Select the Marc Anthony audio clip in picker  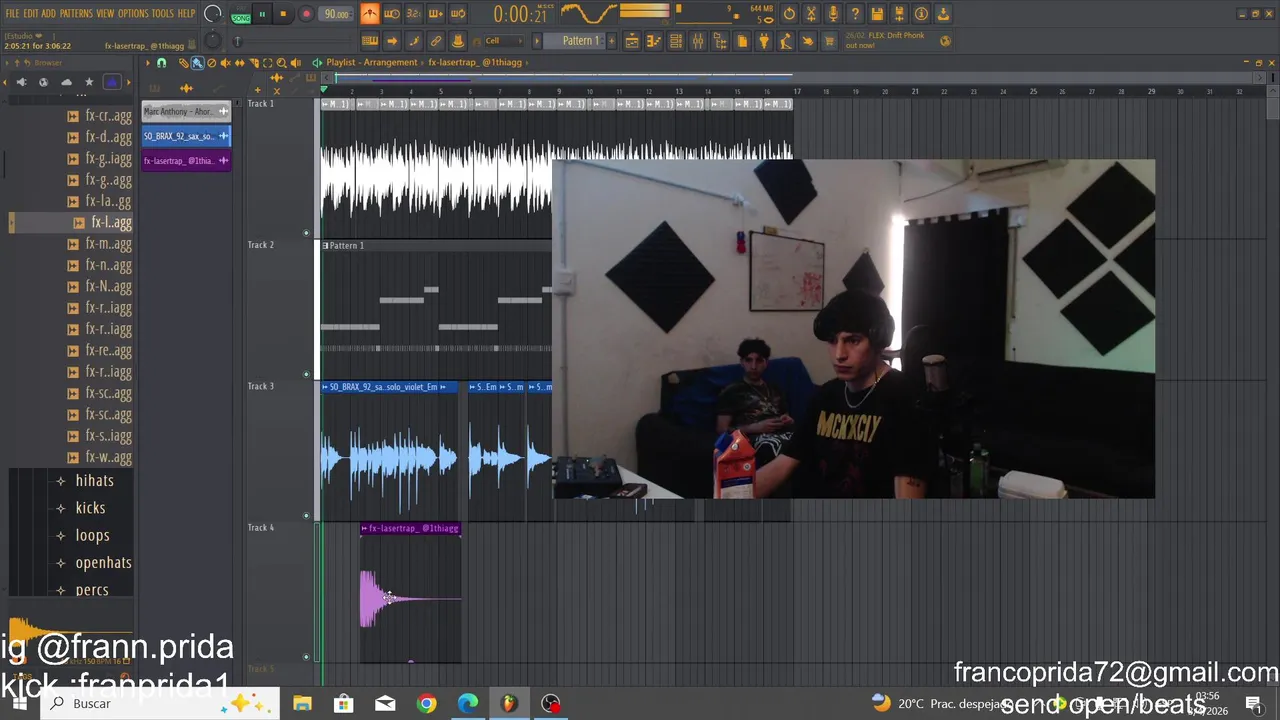(x=186, y=111)
